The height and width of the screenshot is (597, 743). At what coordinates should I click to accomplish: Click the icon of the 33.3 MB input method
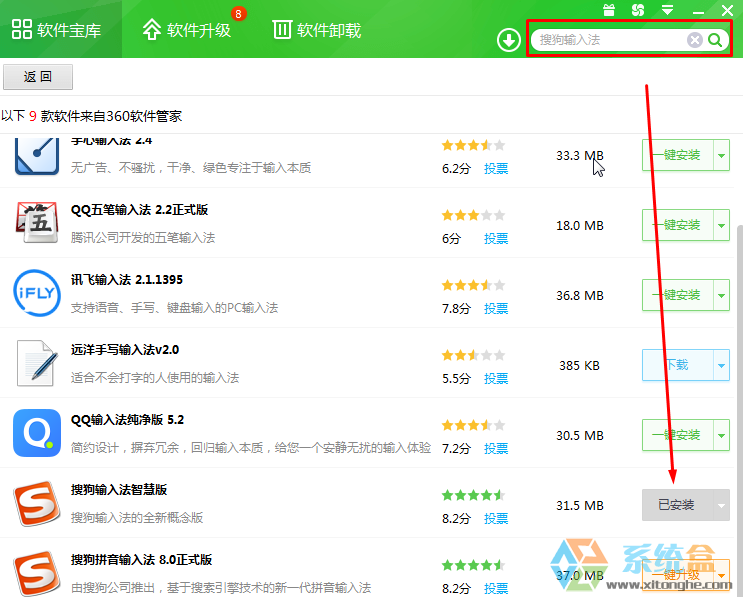[37, 156]
